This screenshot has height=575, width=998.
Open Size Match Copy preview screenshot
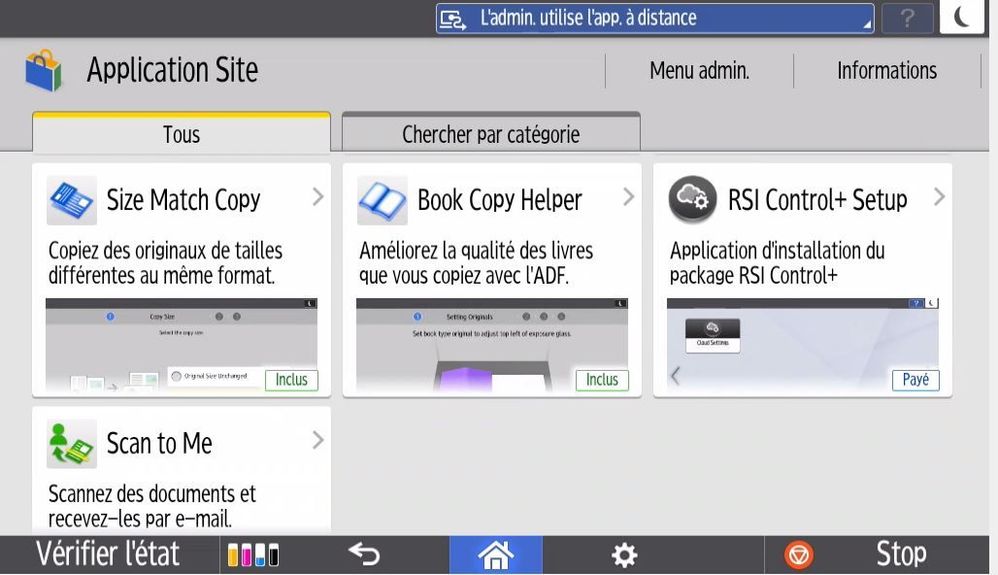pyautogui.click(x=181, y=344)
